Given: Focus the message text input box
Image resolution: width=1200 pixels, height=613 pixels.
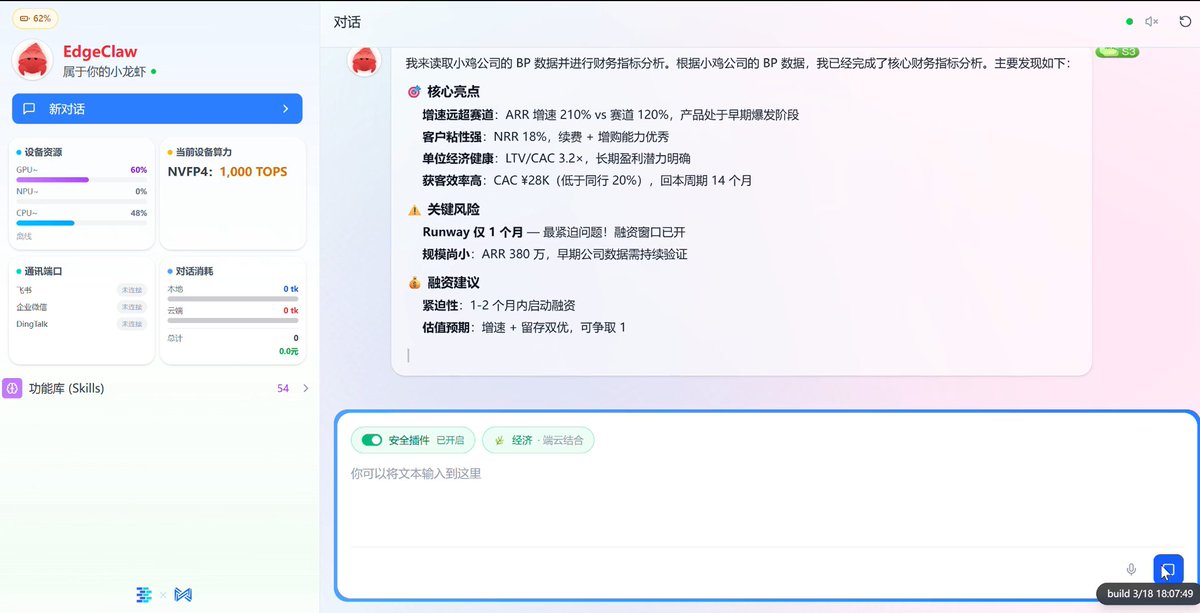Looking at the screenshot, I should click(x=765, y=505).
